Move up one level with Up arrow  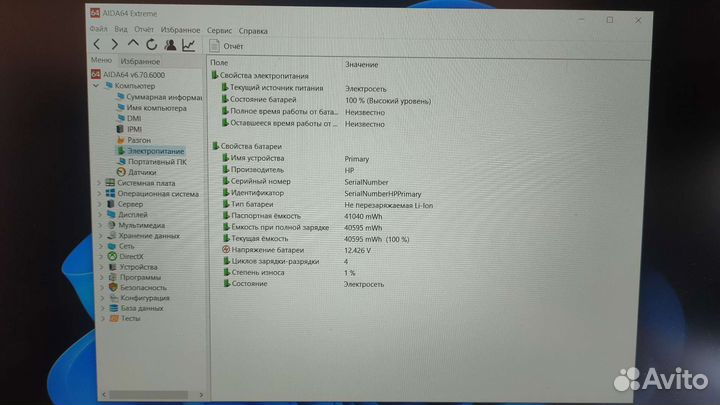133,44
